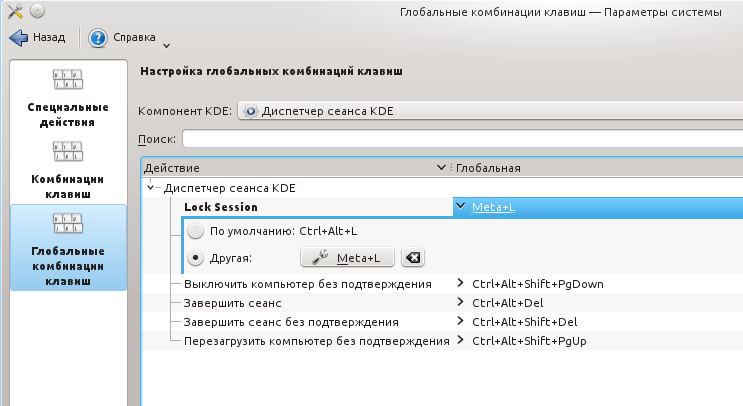
Task: Select the Special Actions keyboard icon
Action: (x=68, y=80)
